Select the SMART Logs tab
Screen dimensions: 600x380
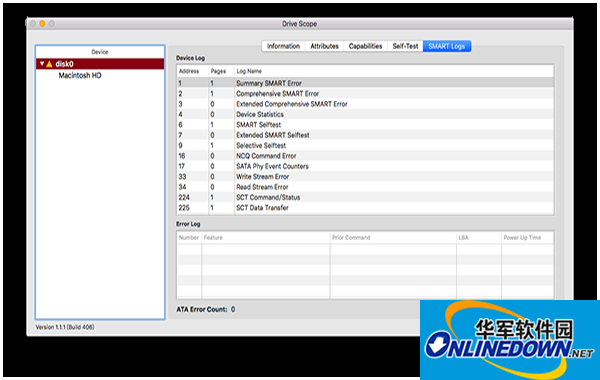tap(447, 46)
